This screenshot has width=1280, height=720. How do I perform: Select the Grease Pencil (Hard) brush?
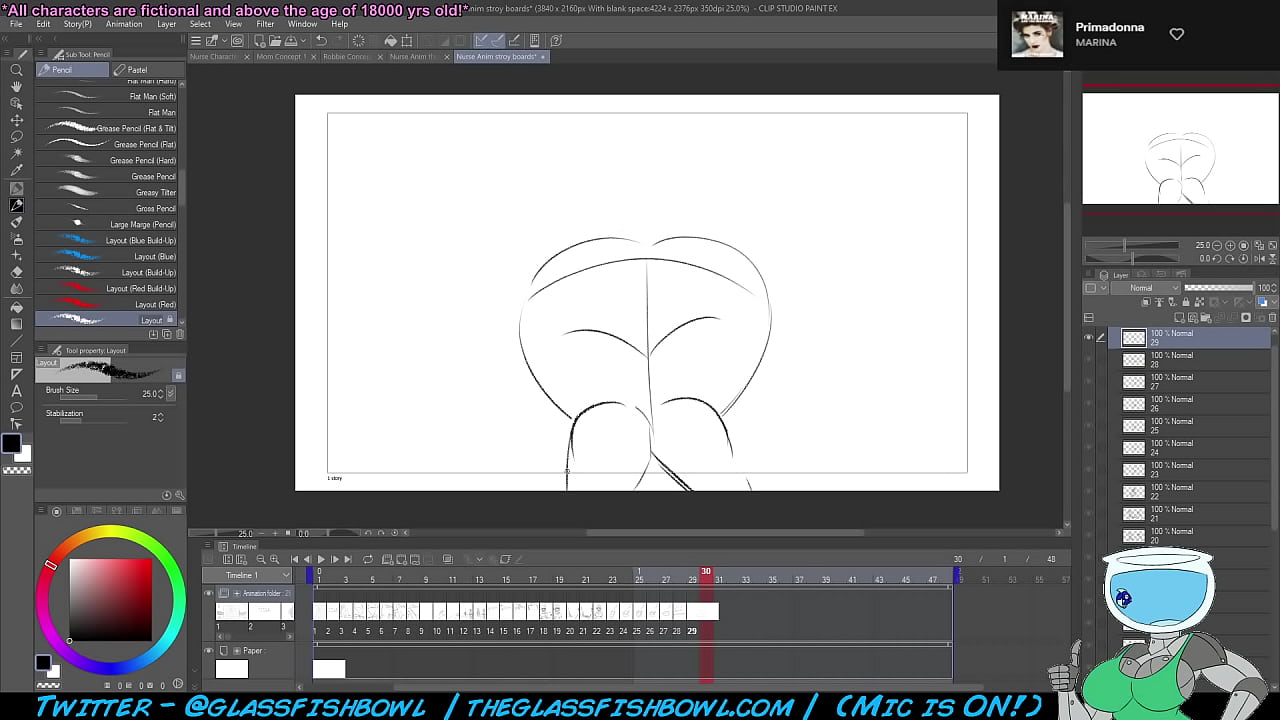(x=143, y=160)
